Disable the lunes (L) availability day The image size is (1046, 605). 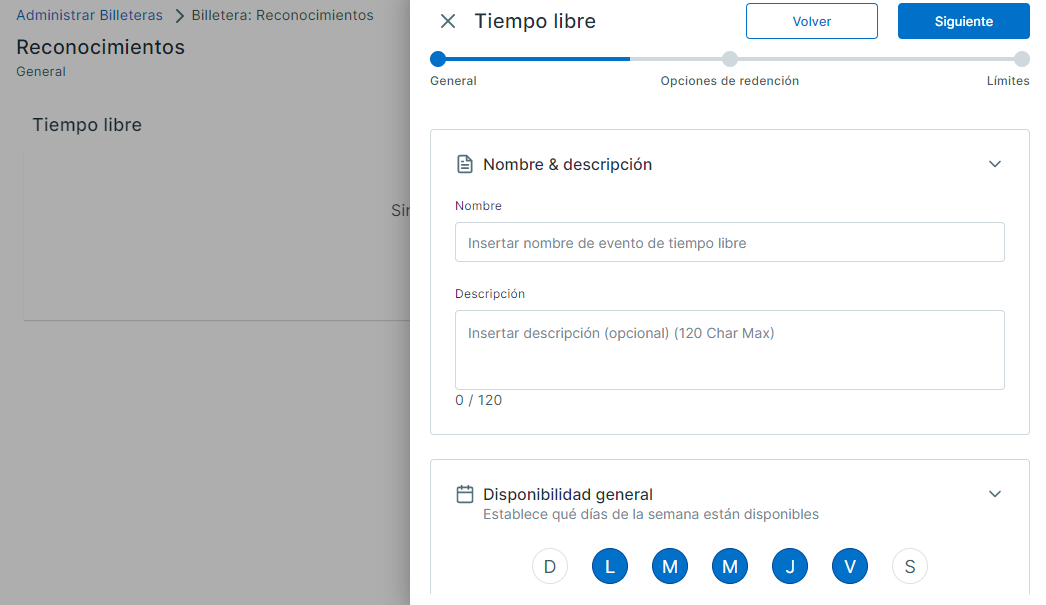[610, 566]
